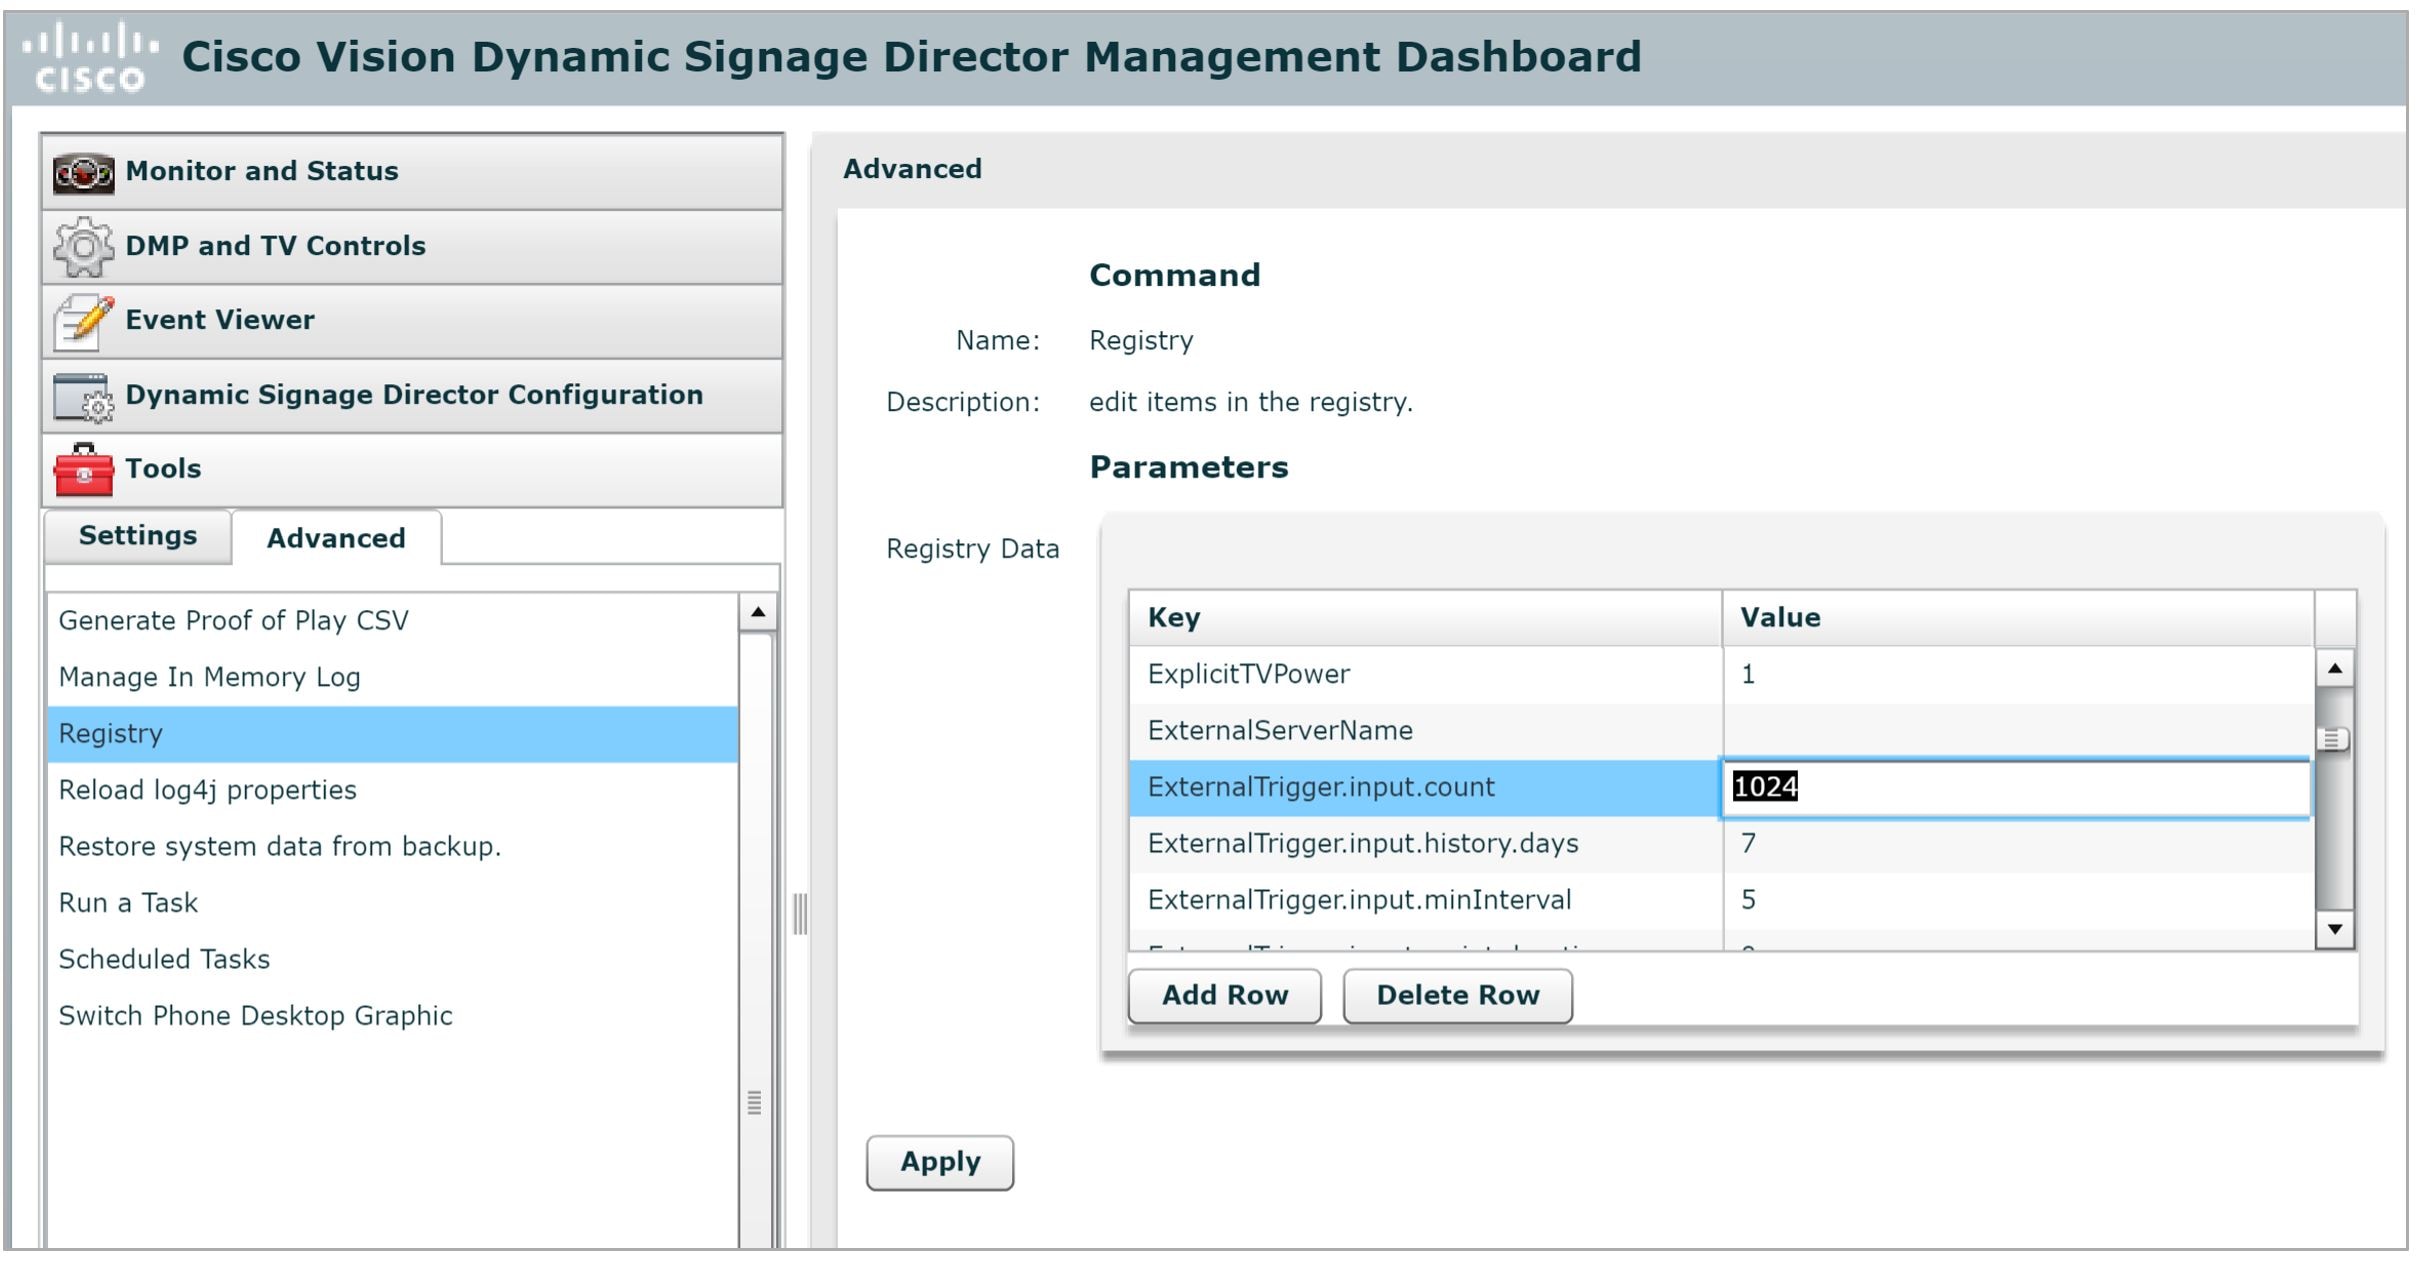Click the Delete Row button

[1458, 996]
